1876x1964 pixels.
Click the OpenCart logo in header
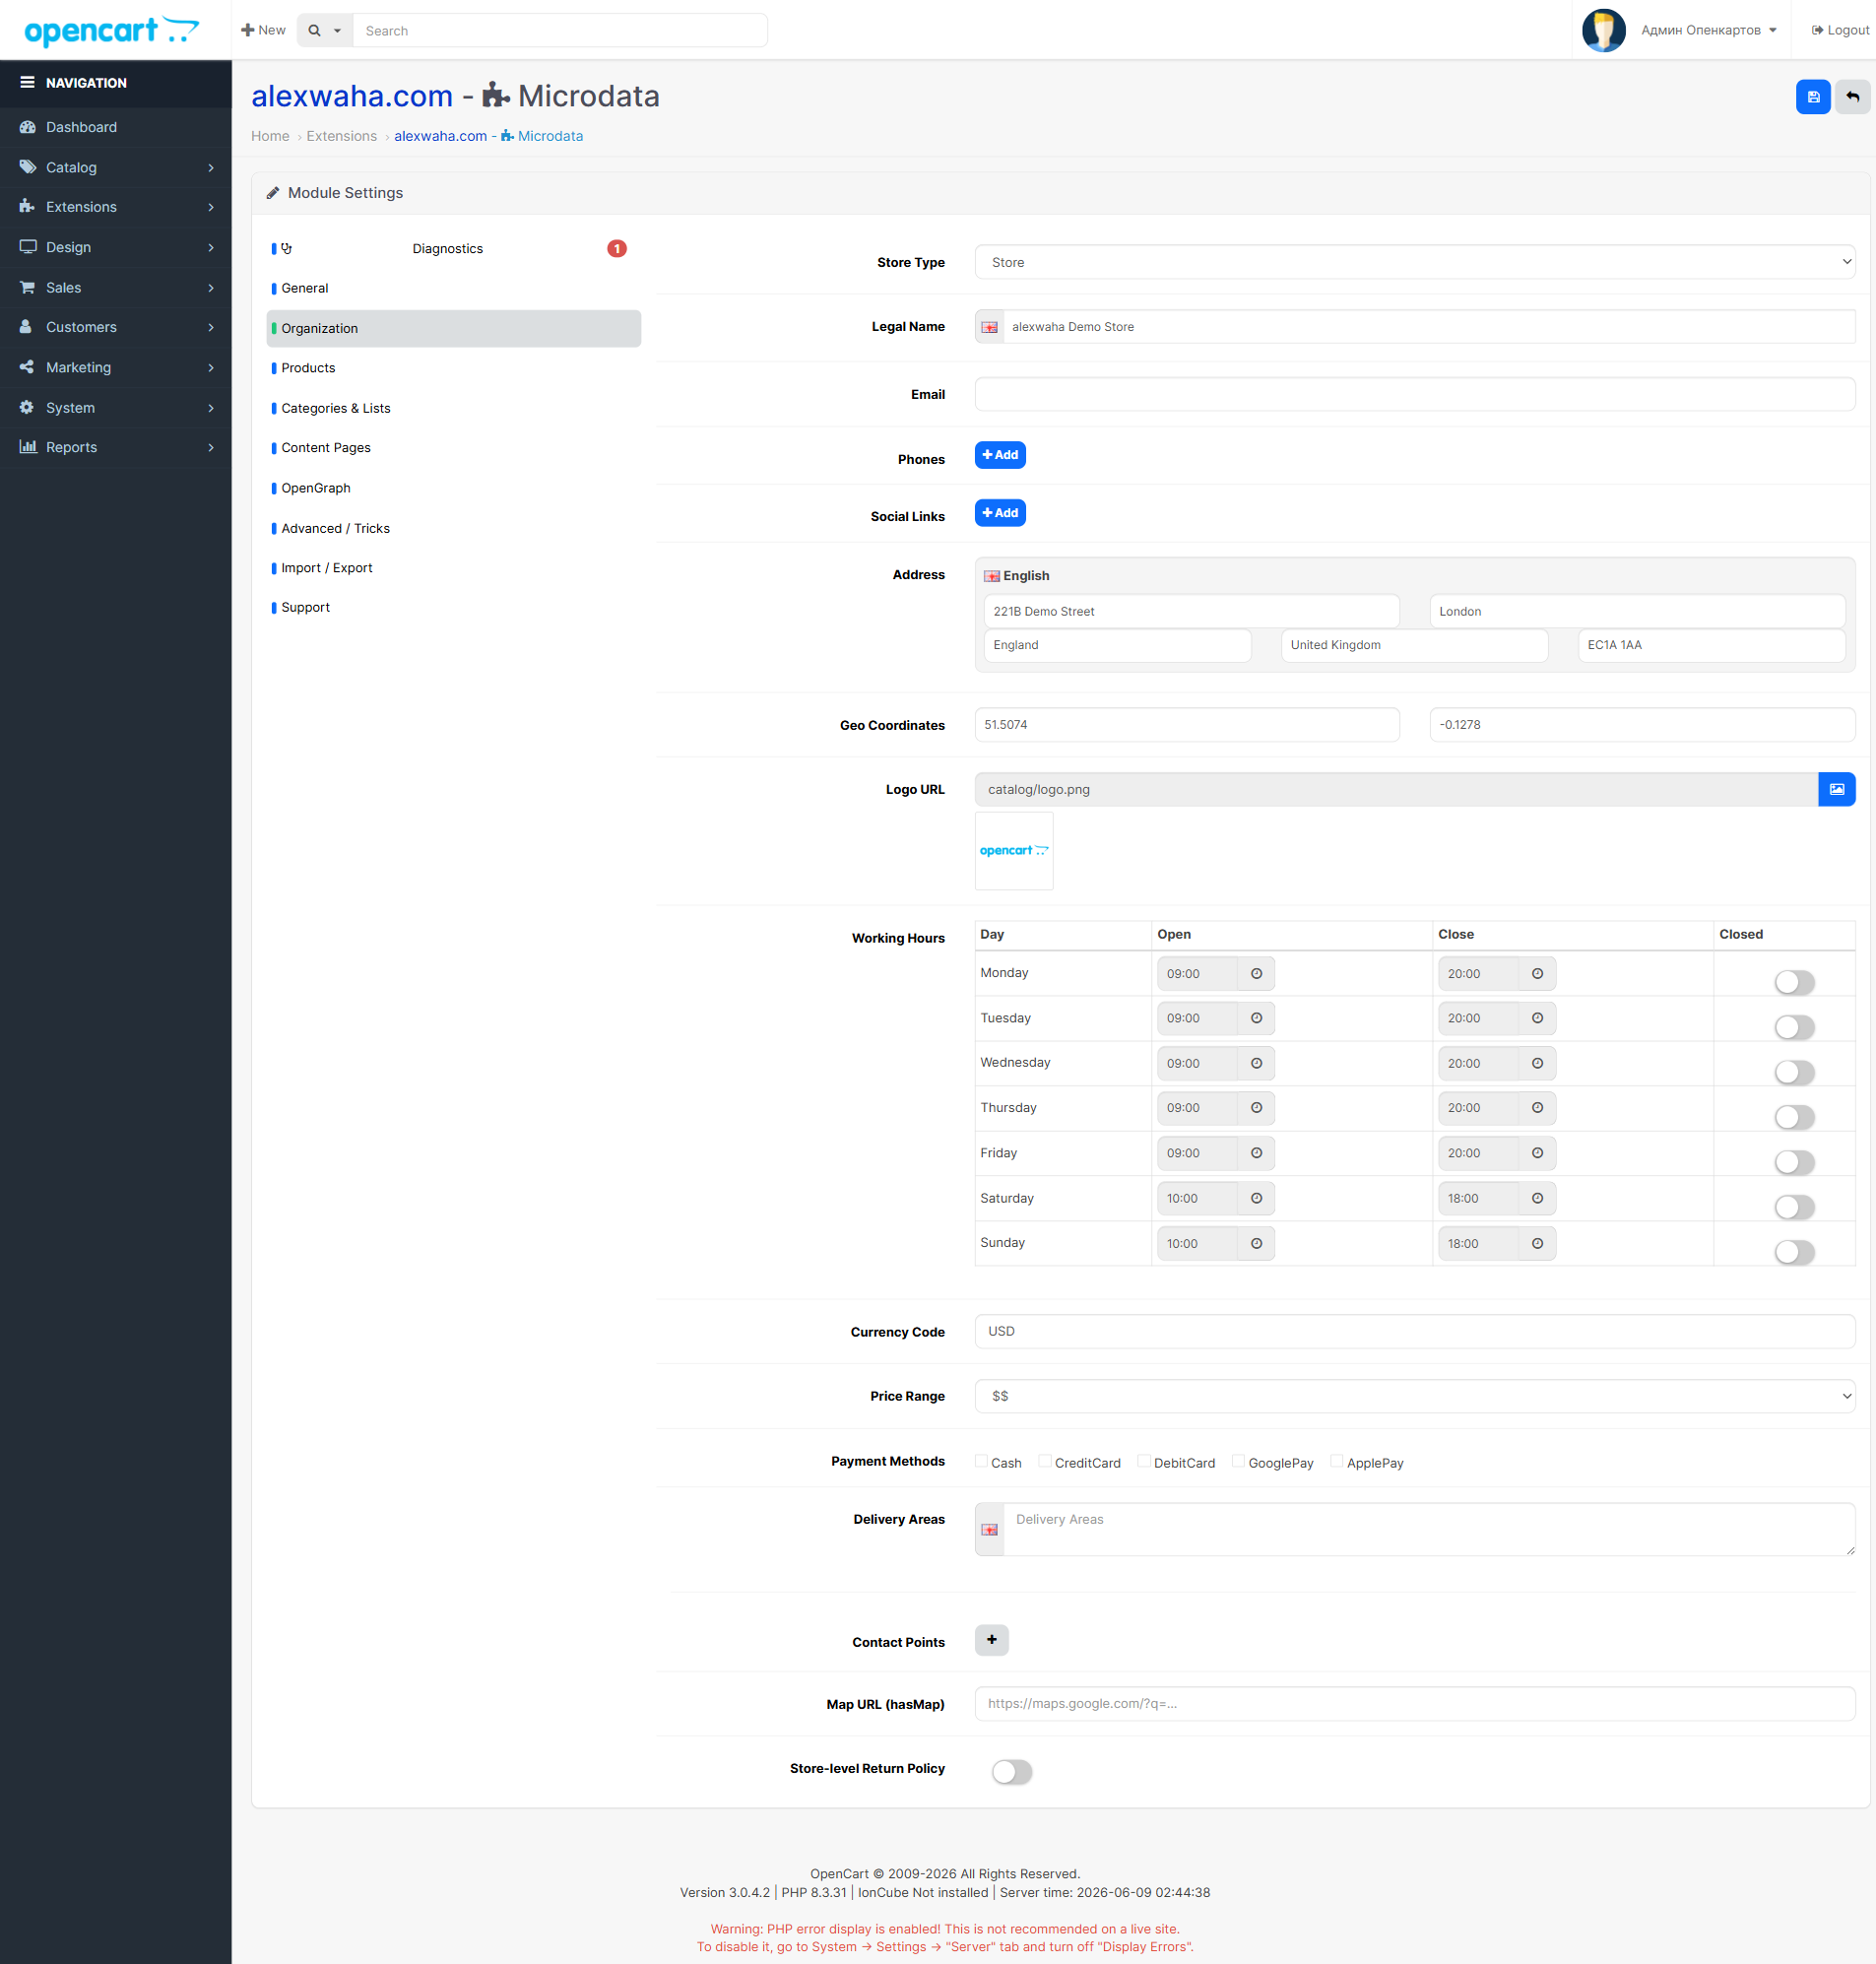click(111, 30)
